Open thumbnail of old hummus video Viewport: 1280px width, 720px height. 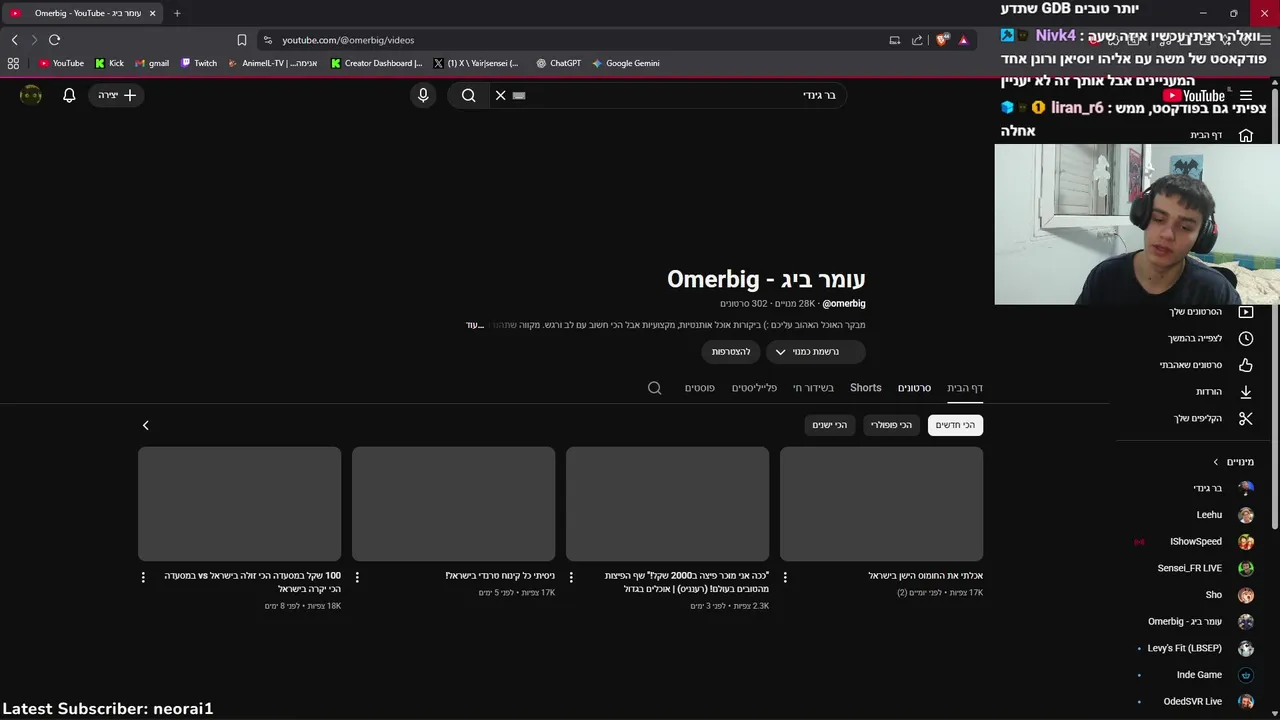[881, 504]
